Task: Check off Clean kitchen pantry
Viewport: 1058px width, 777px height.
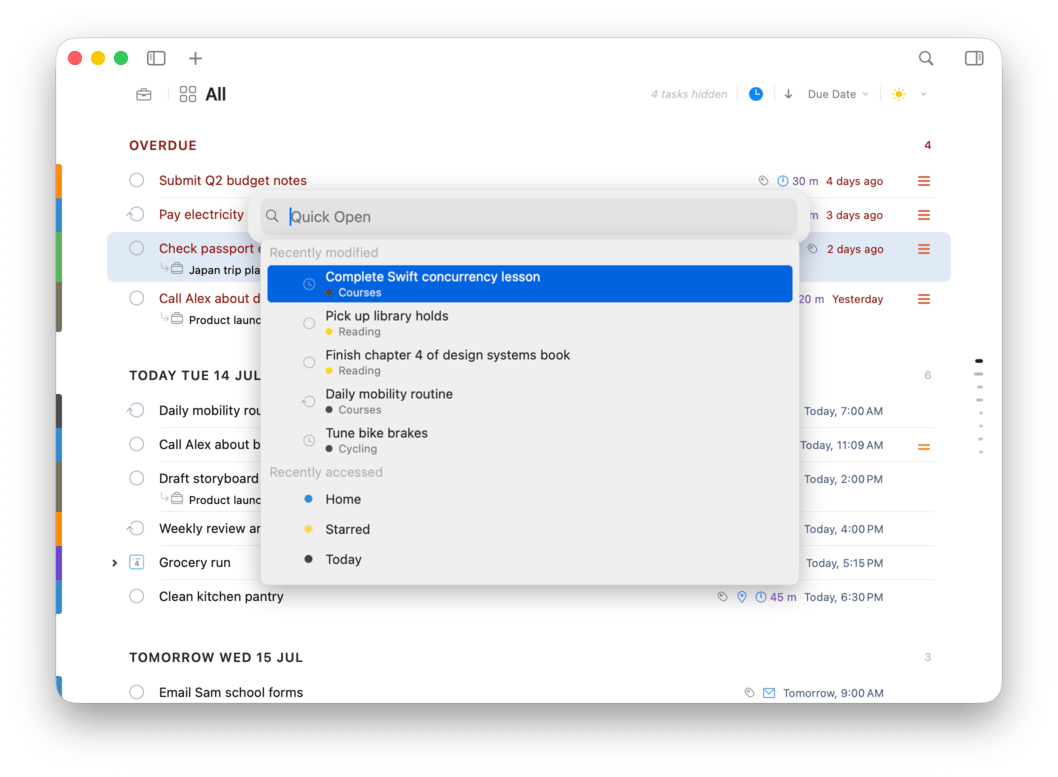Action: click(x=136, y=596)
